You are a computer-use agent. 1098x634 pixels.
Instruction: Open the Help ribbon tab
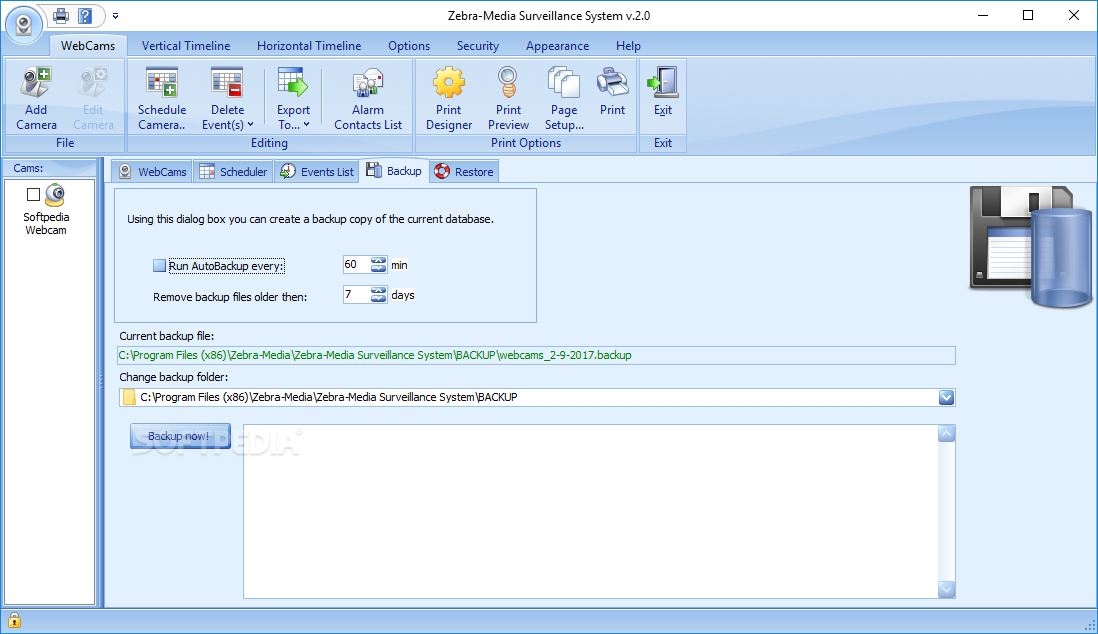[x=628, y=46]
